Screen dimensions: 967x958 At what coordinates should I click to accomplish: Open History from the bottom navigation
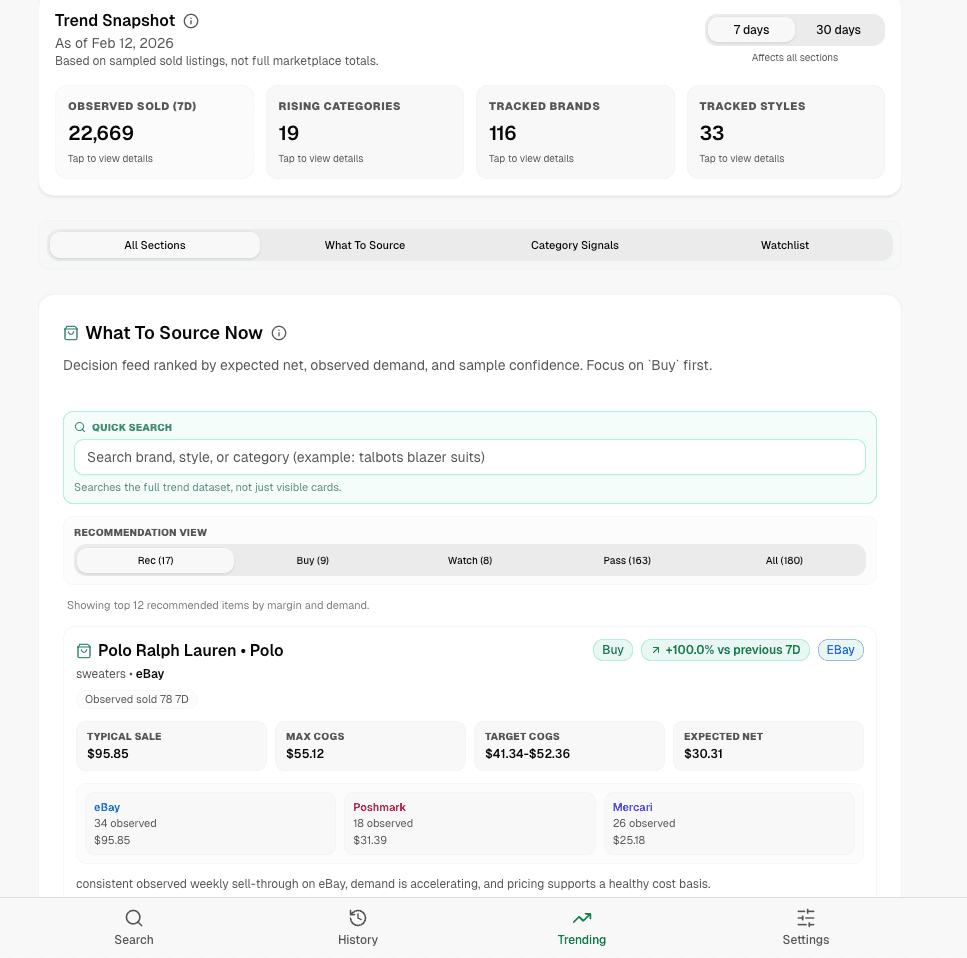tap(357, 927)
